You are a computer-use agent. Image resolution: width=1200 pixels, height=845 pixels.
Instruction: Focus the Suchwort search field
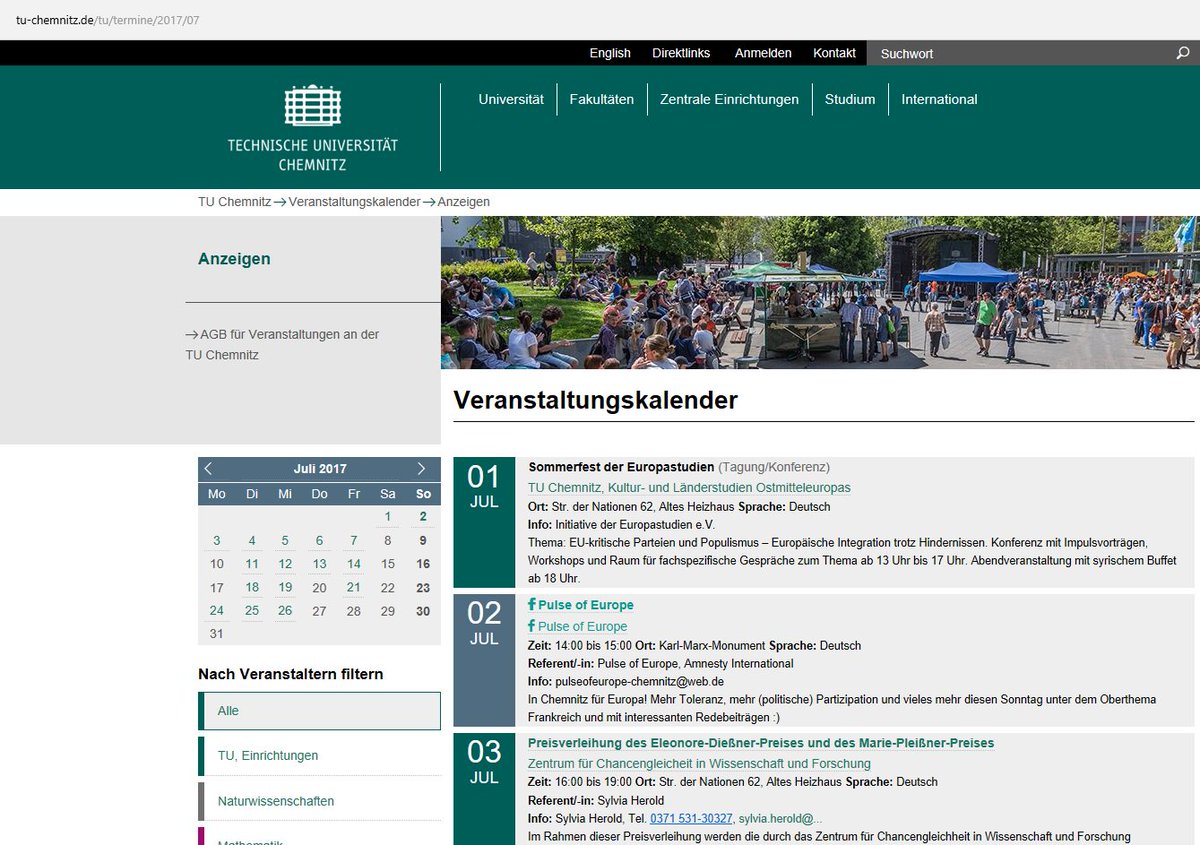coord(1020,53)
